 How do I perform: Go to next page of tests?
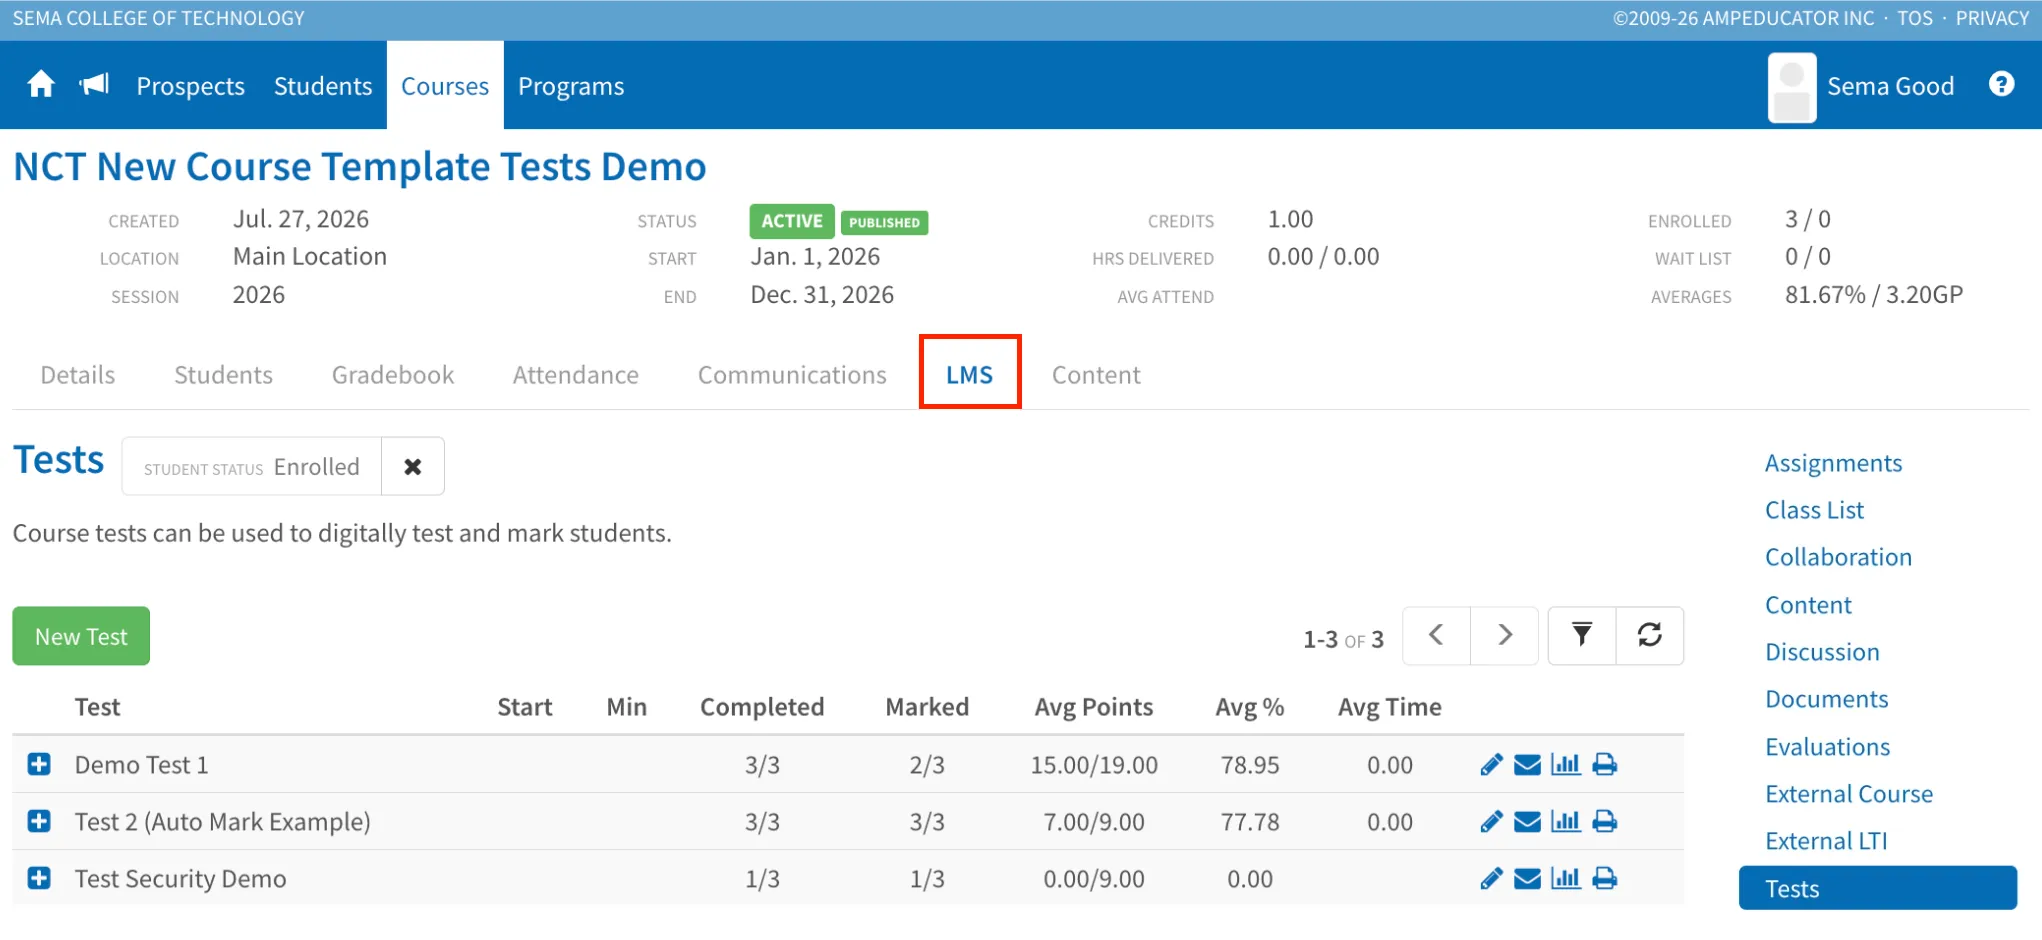click(1504, 635)
